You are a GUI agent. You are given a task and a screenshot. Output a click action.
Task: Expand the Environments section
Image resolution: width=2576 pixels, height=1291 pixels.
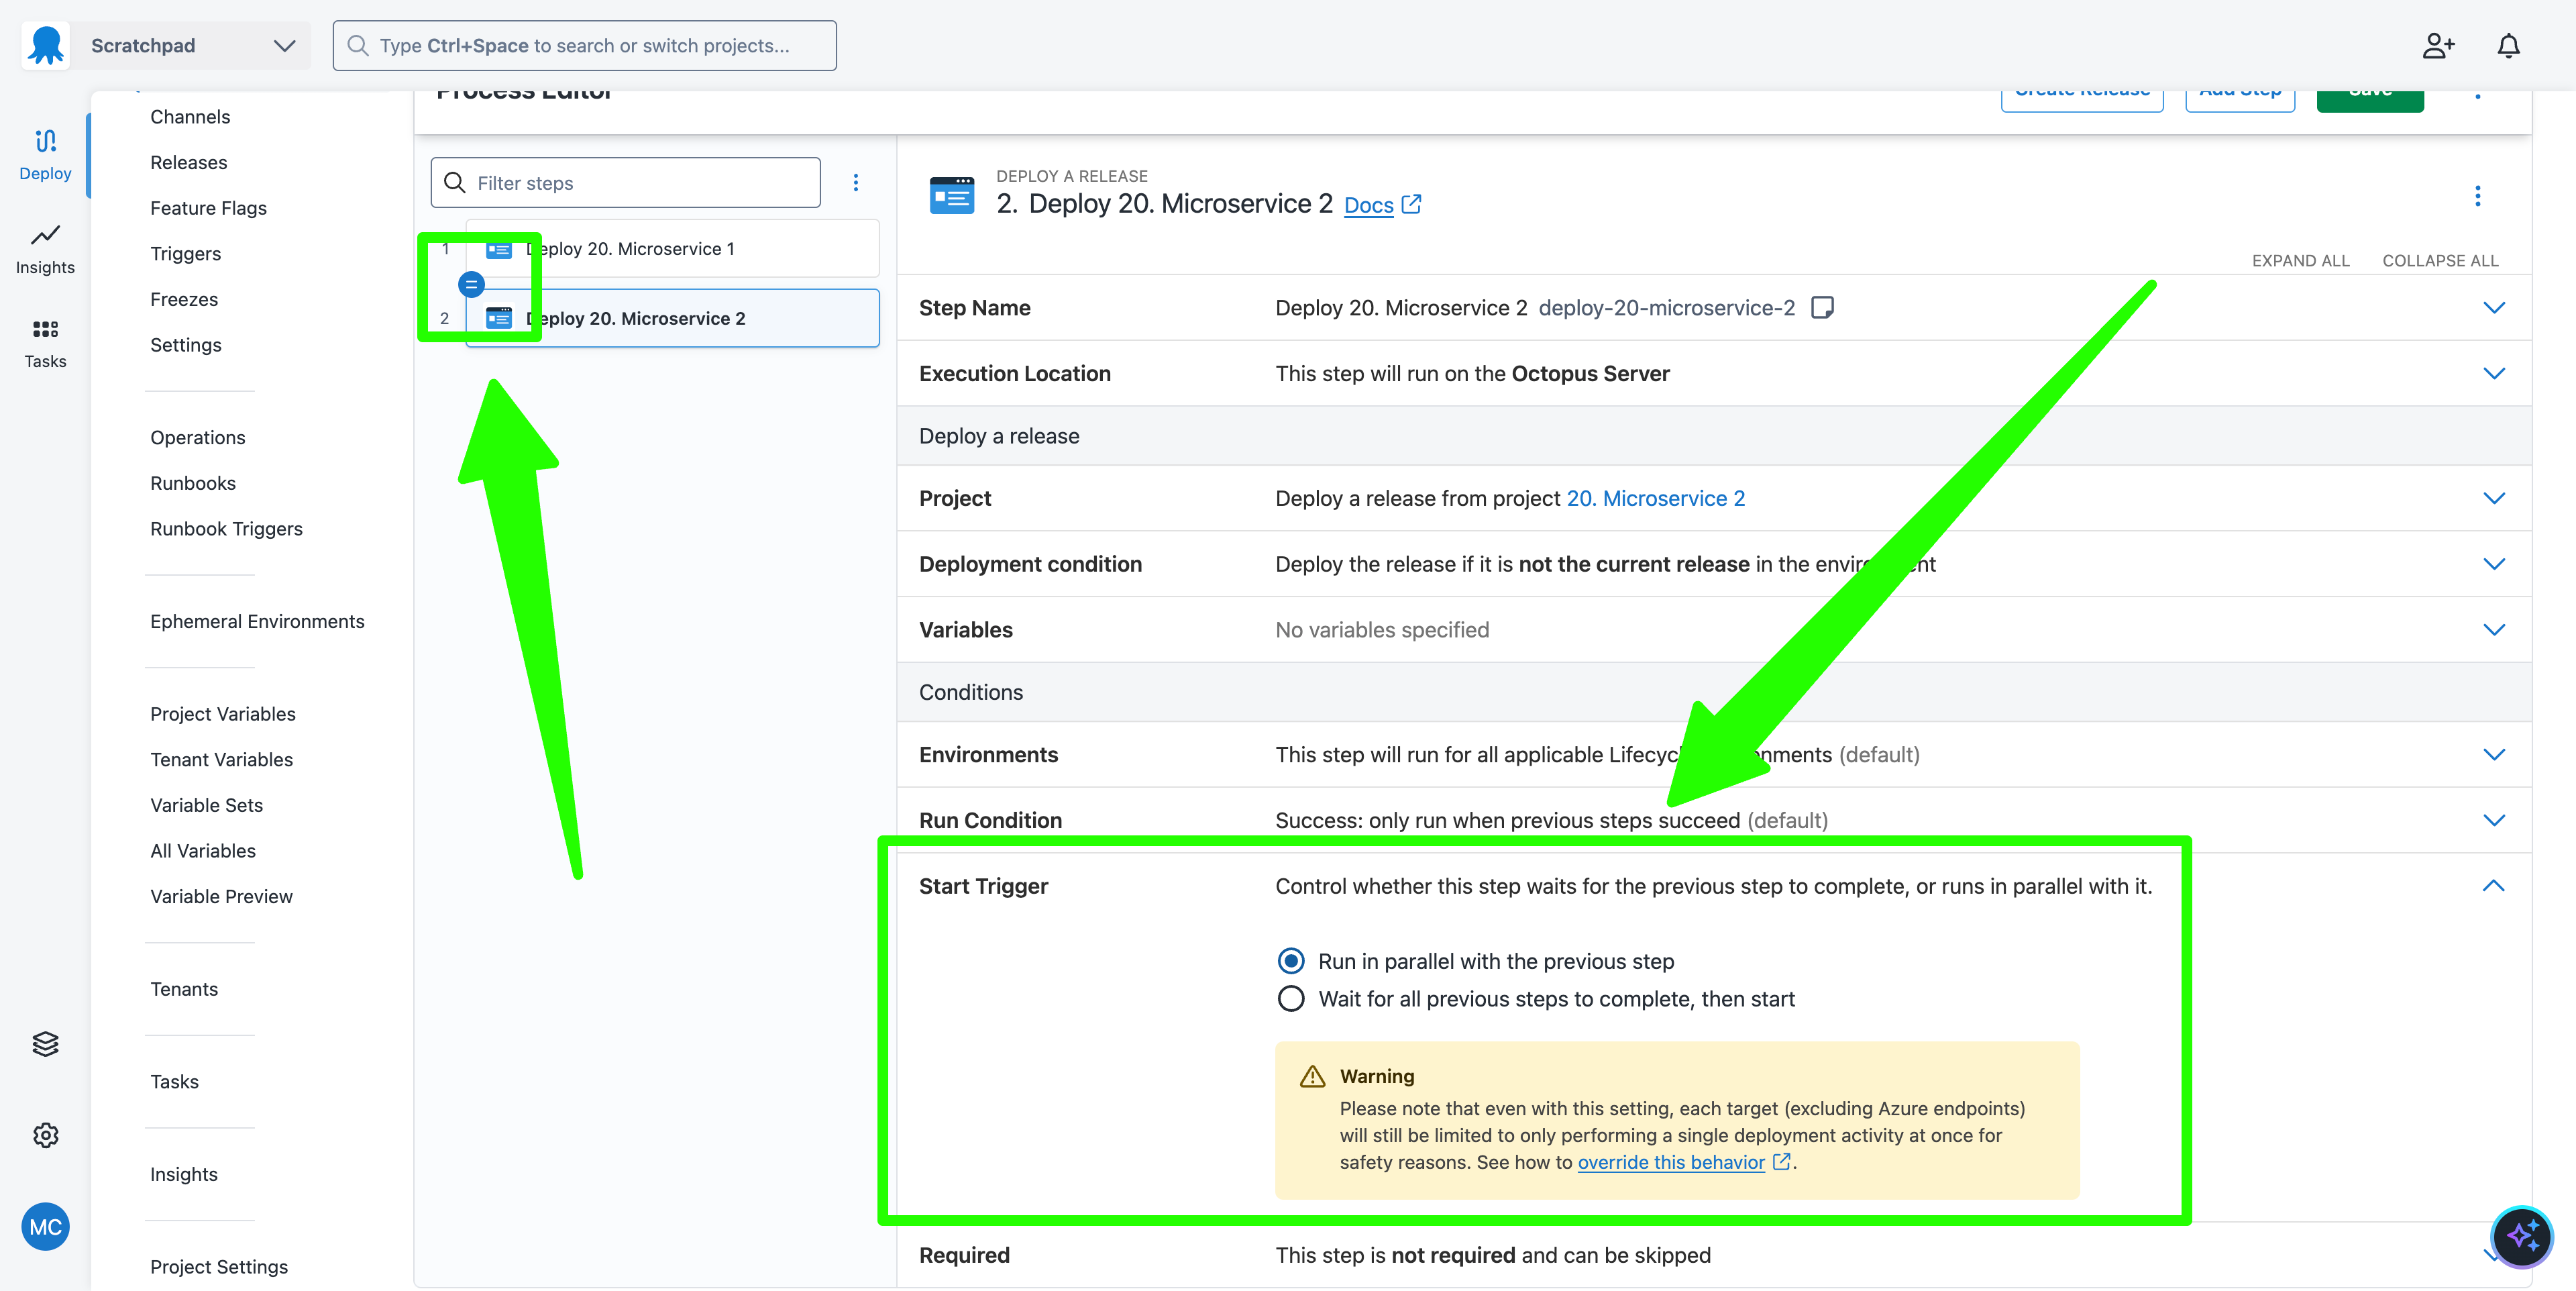(2493, 754)
